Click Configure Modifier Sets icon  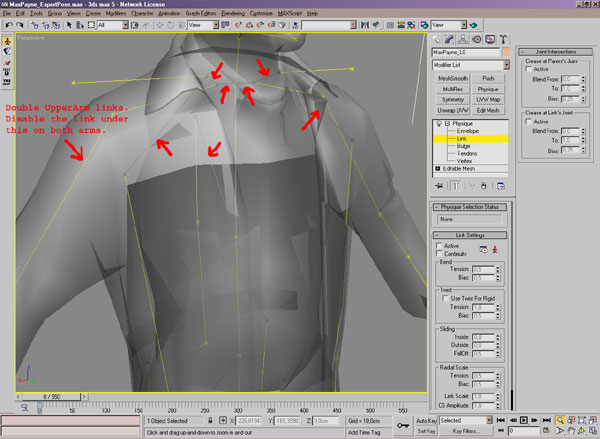pyautogui.click(x=502, y=185)
